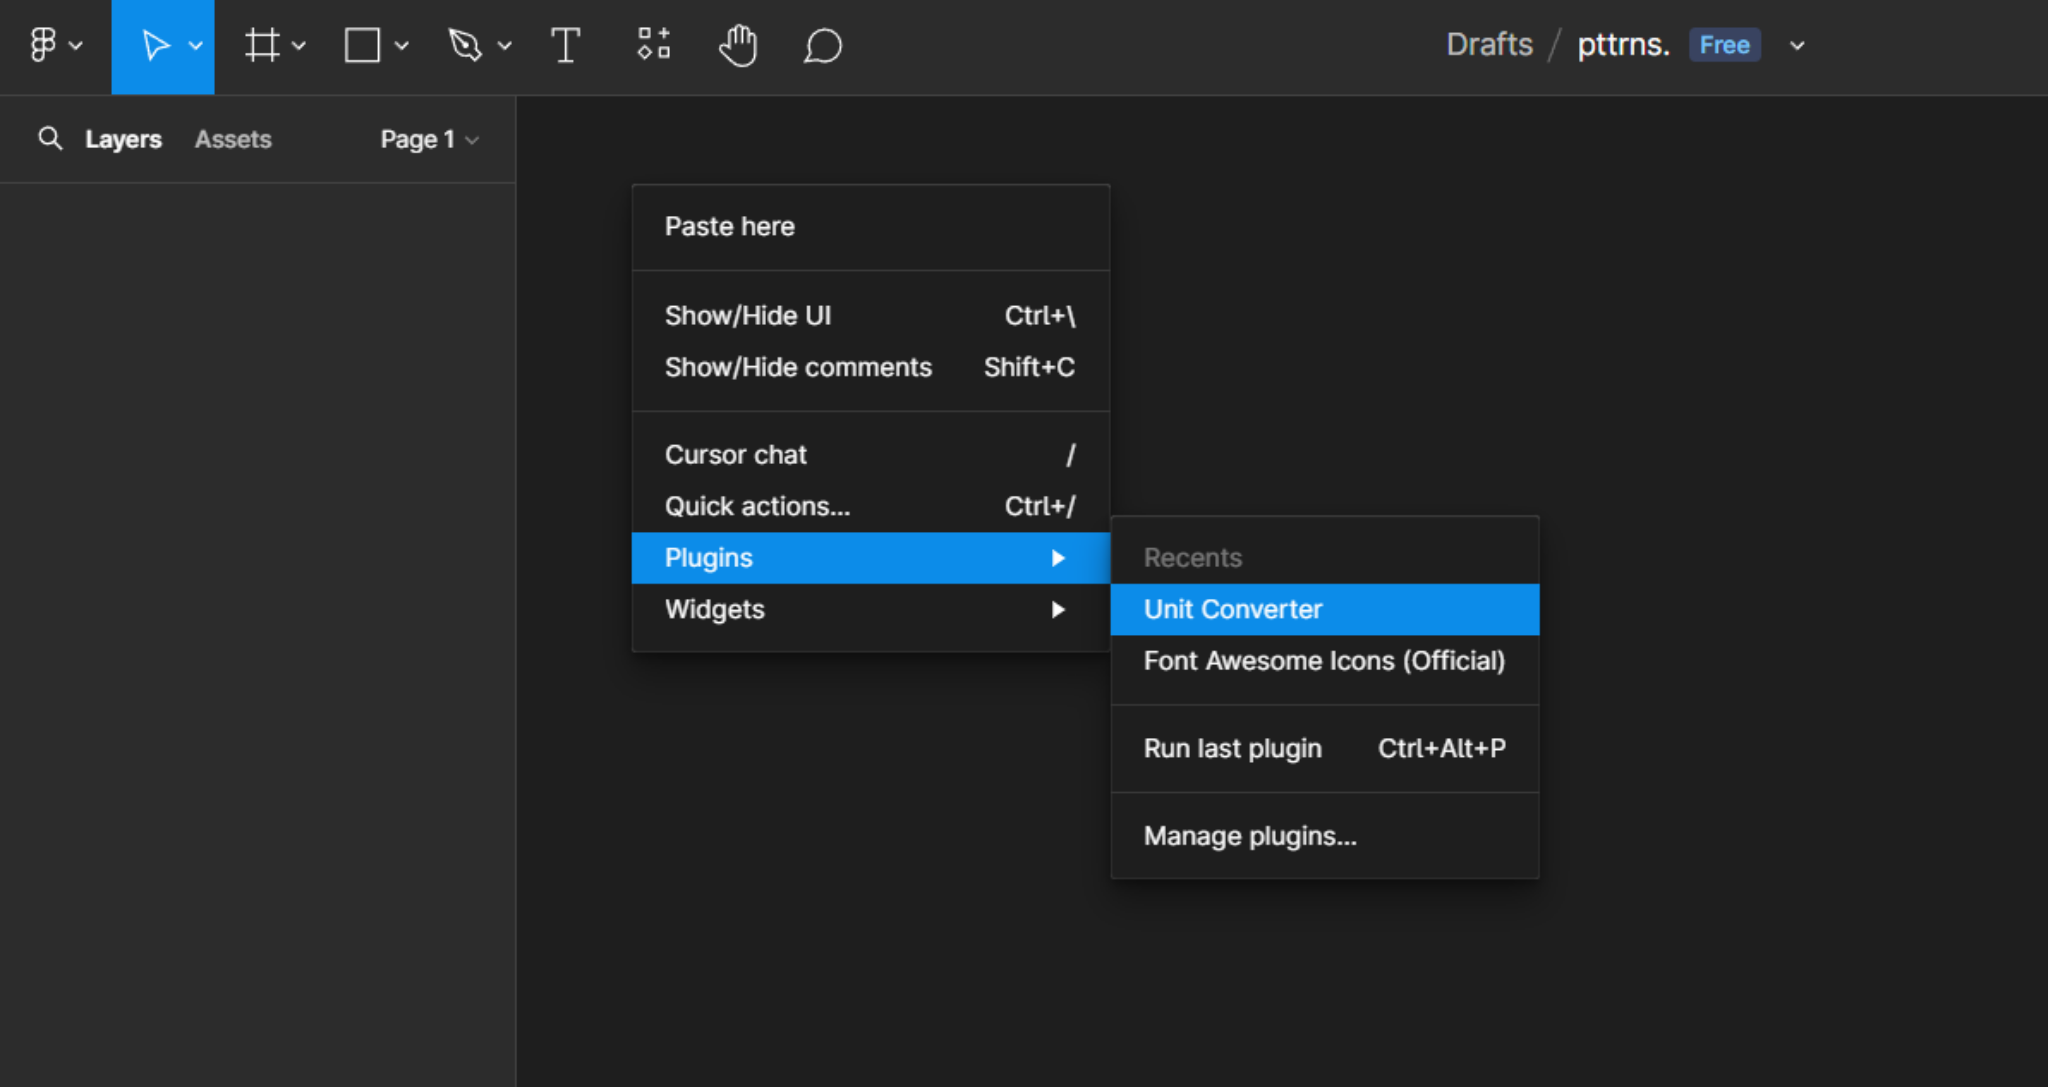2048x1087 pixels.
Task: Toggle Show/Hide comments
Action: tap(797, 367)
